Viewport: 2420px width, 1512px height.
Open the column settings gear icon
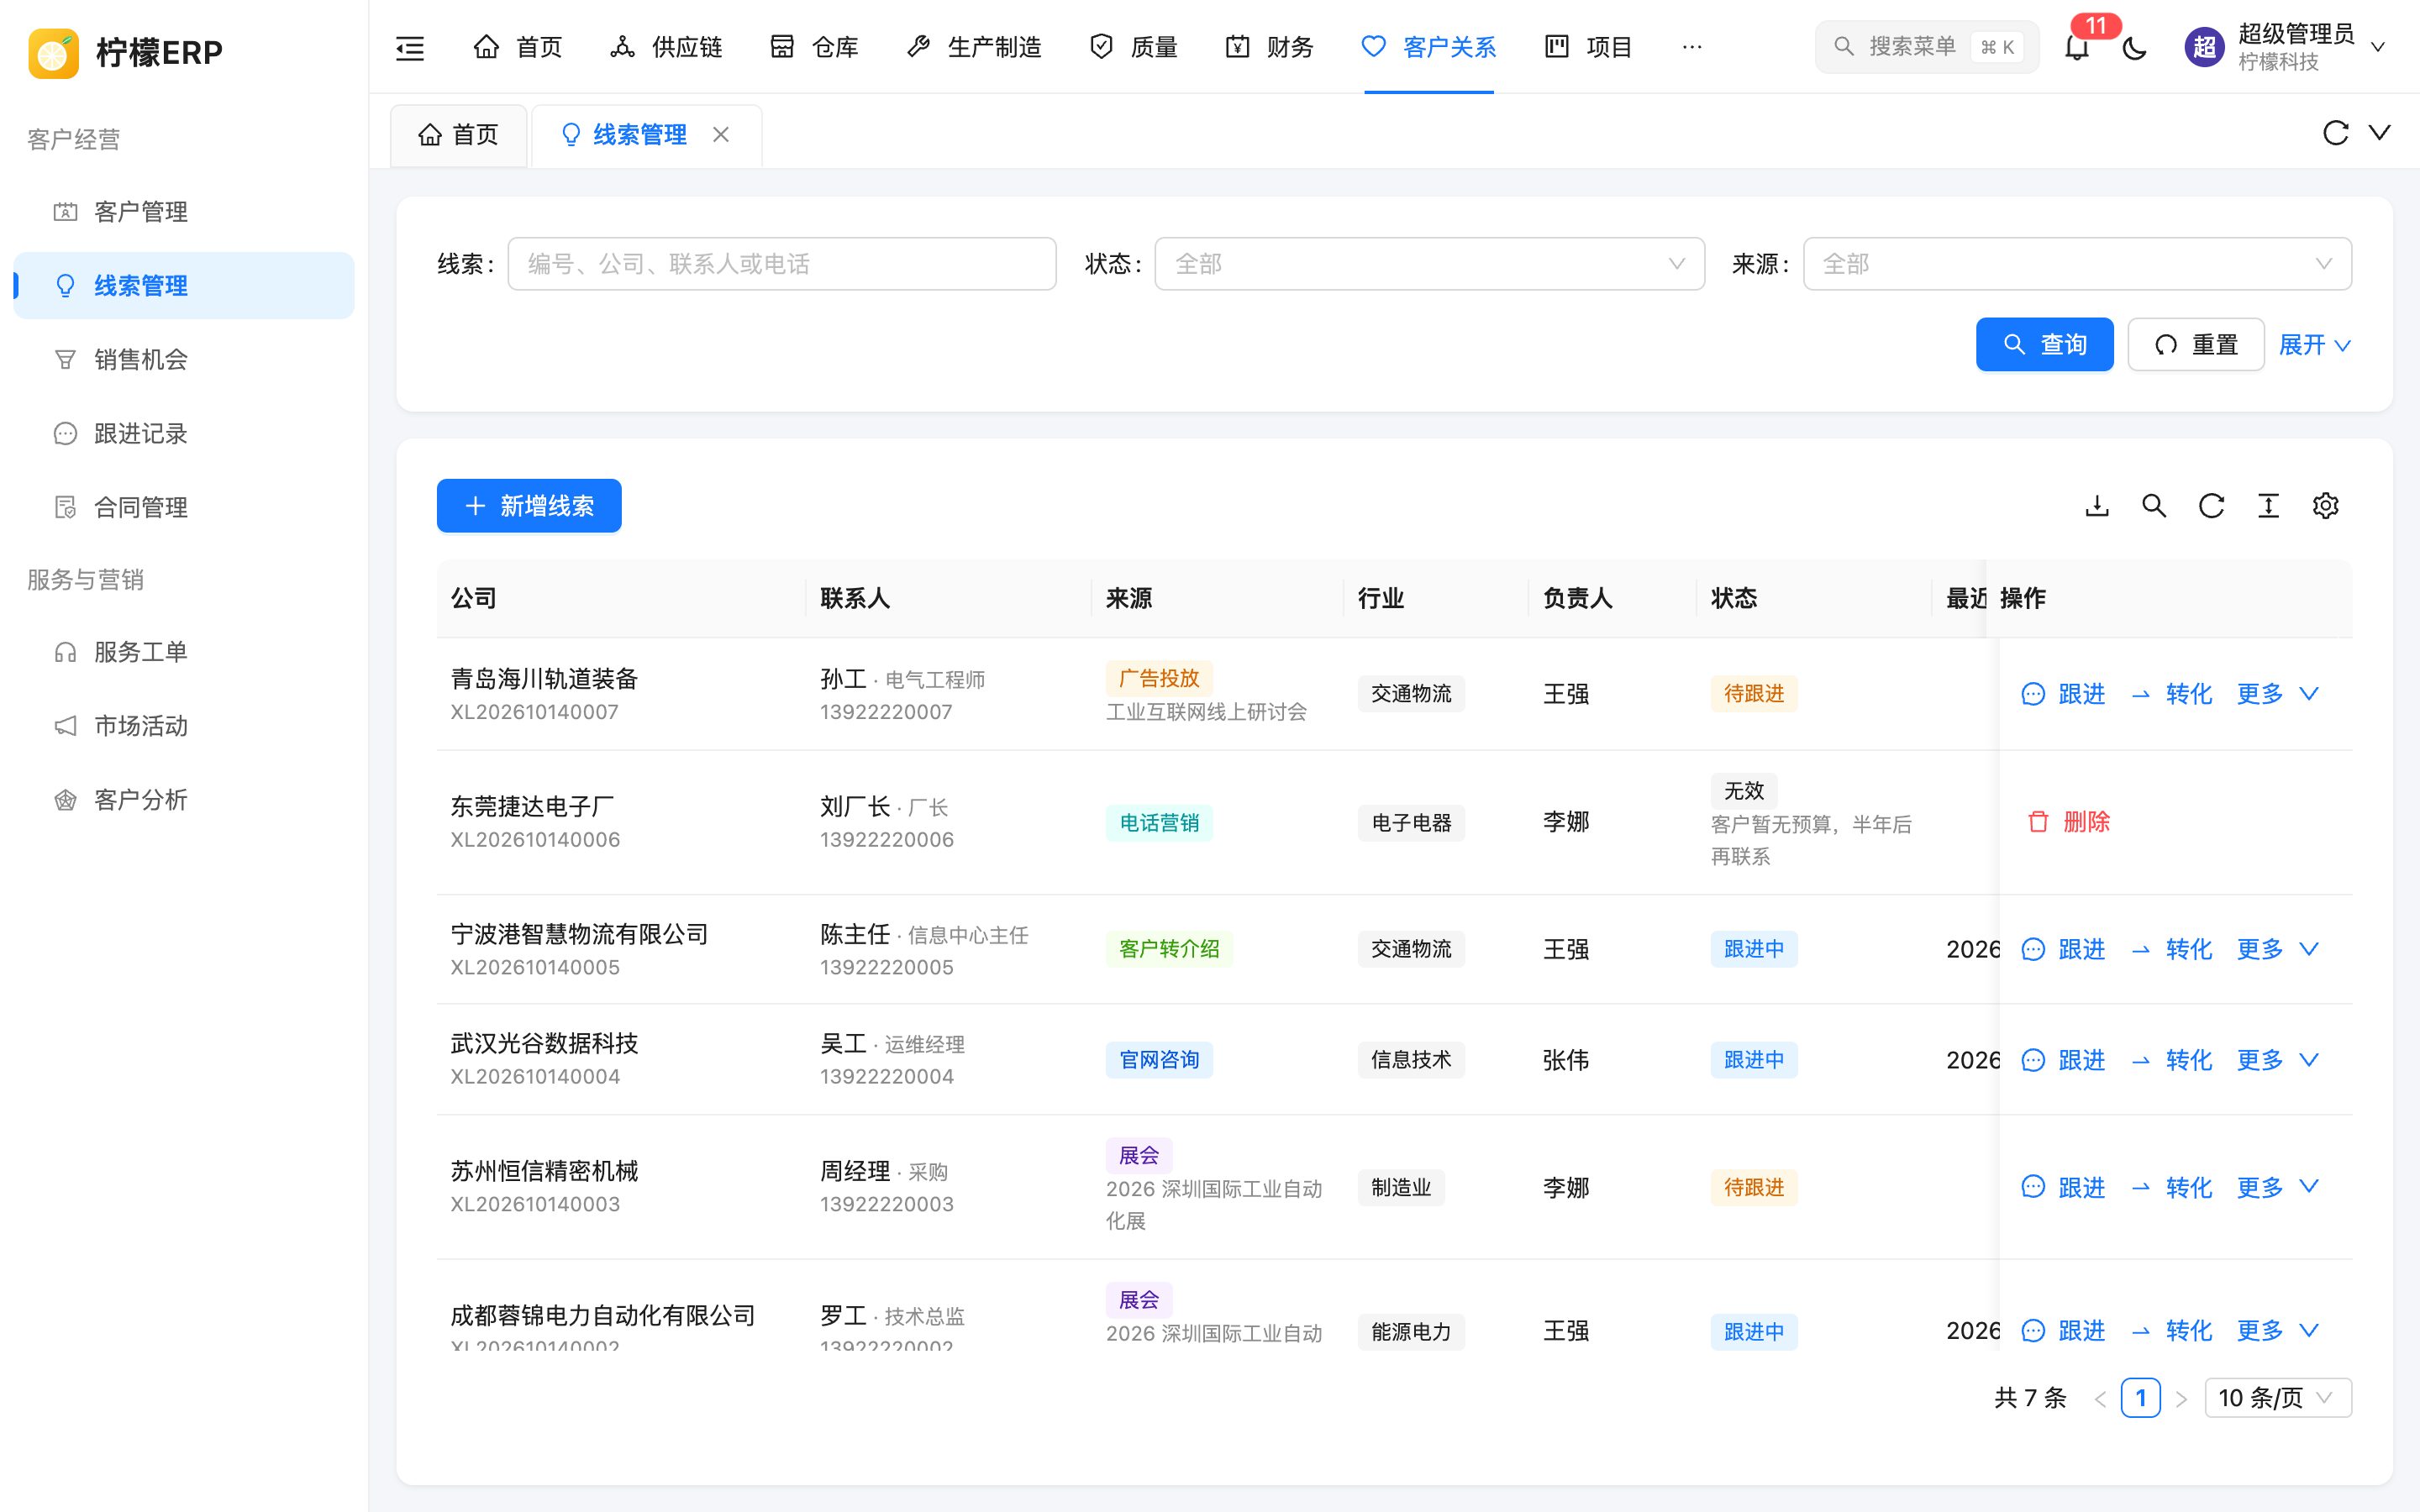(2325, 506)
